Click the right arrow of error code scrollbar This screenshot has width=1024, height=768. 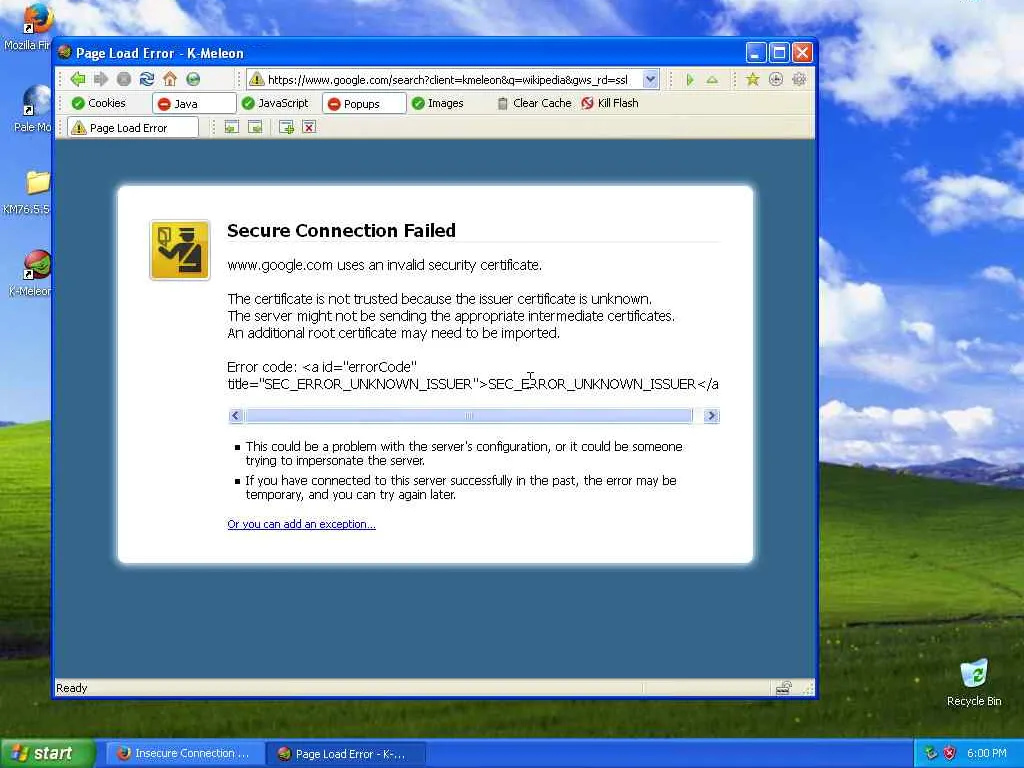712,415
